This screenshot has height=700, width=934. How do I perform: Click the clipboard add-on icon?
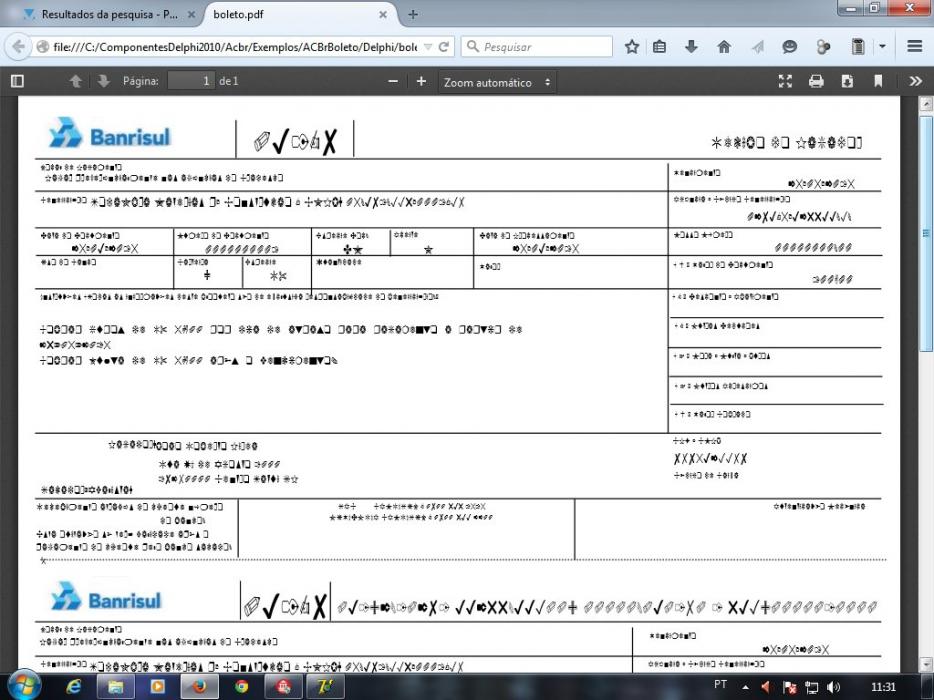(858, 46)
